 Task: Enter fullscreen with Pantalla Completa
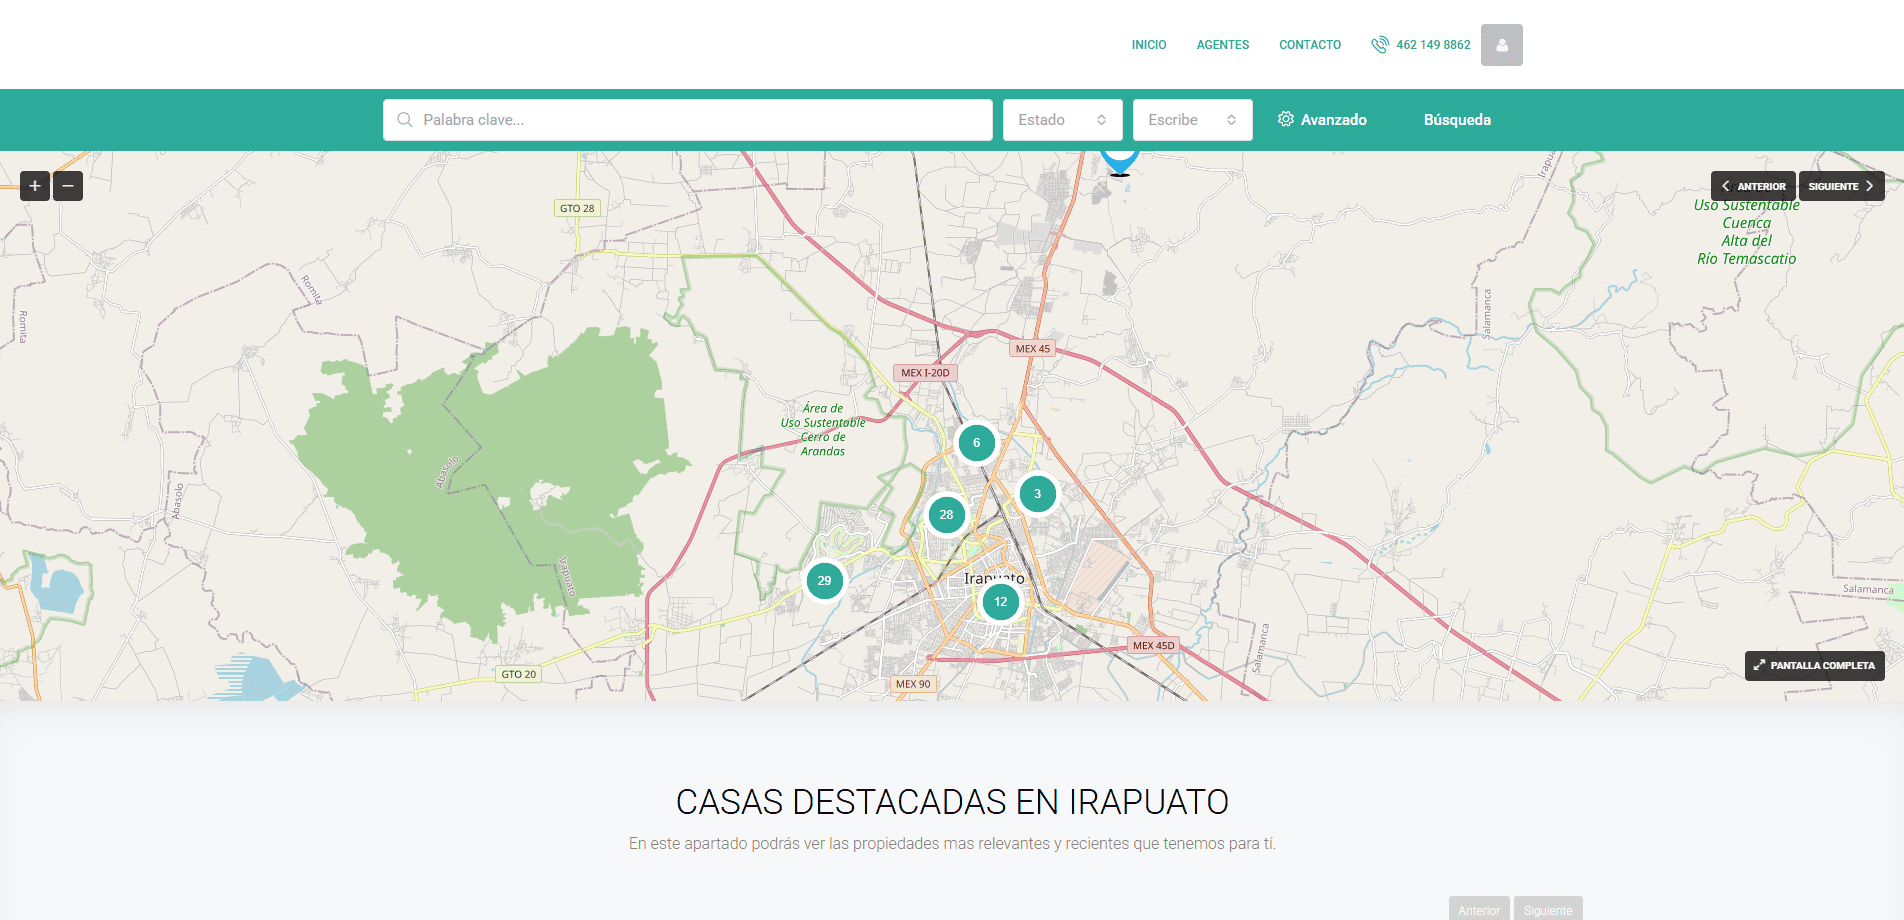1814,666
